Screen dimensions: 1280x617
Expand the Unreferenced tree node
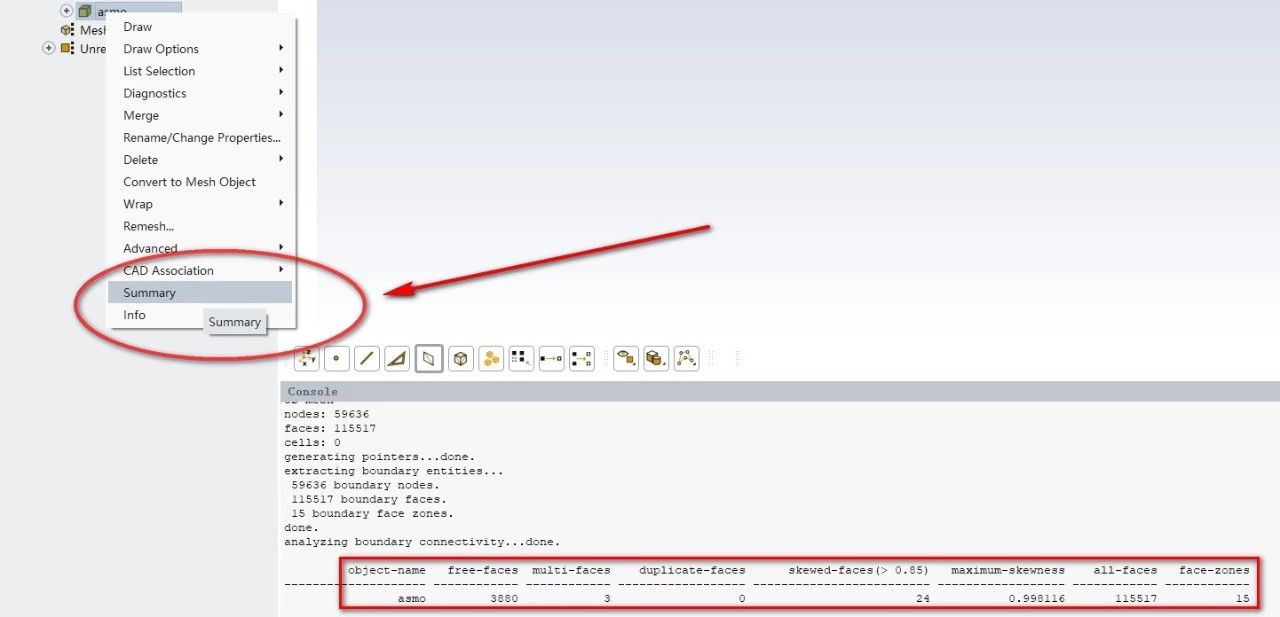(48, 48)
